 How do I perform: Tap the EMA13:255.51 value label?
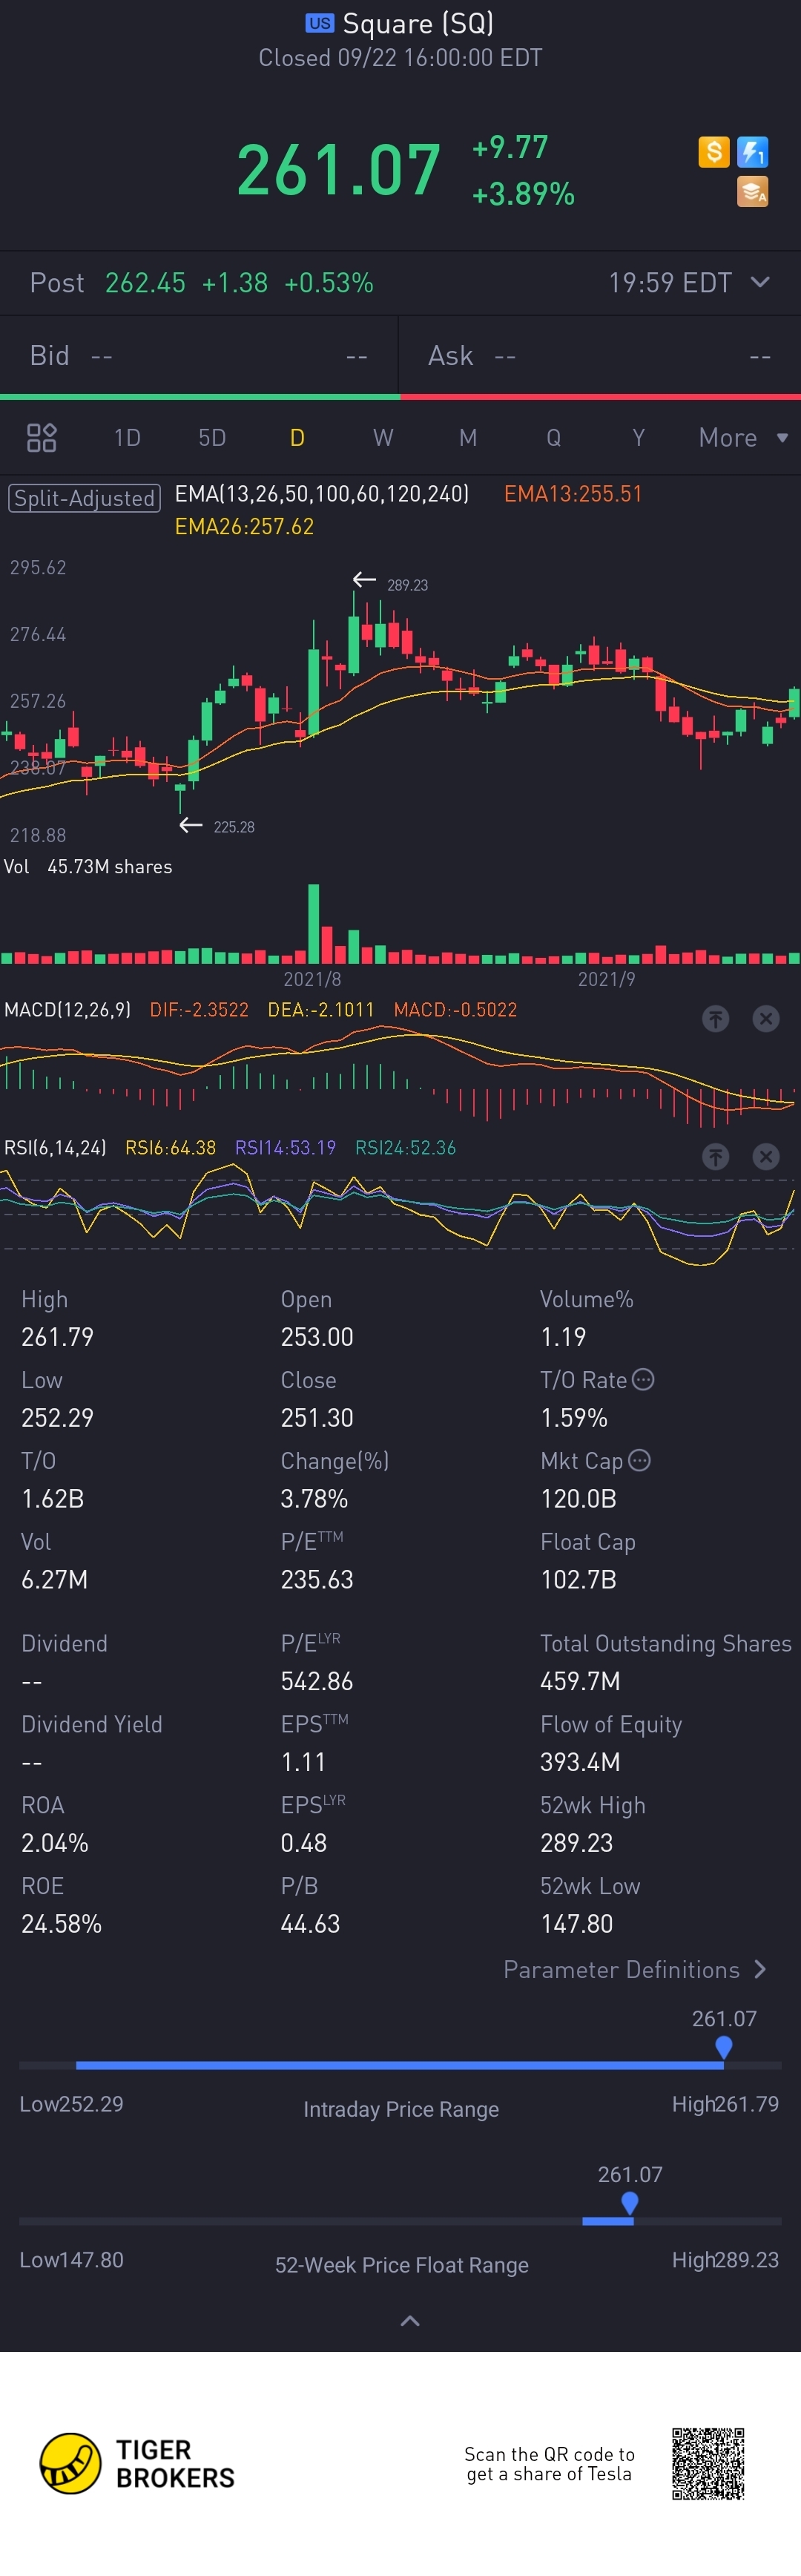click(x=573, y=494)
